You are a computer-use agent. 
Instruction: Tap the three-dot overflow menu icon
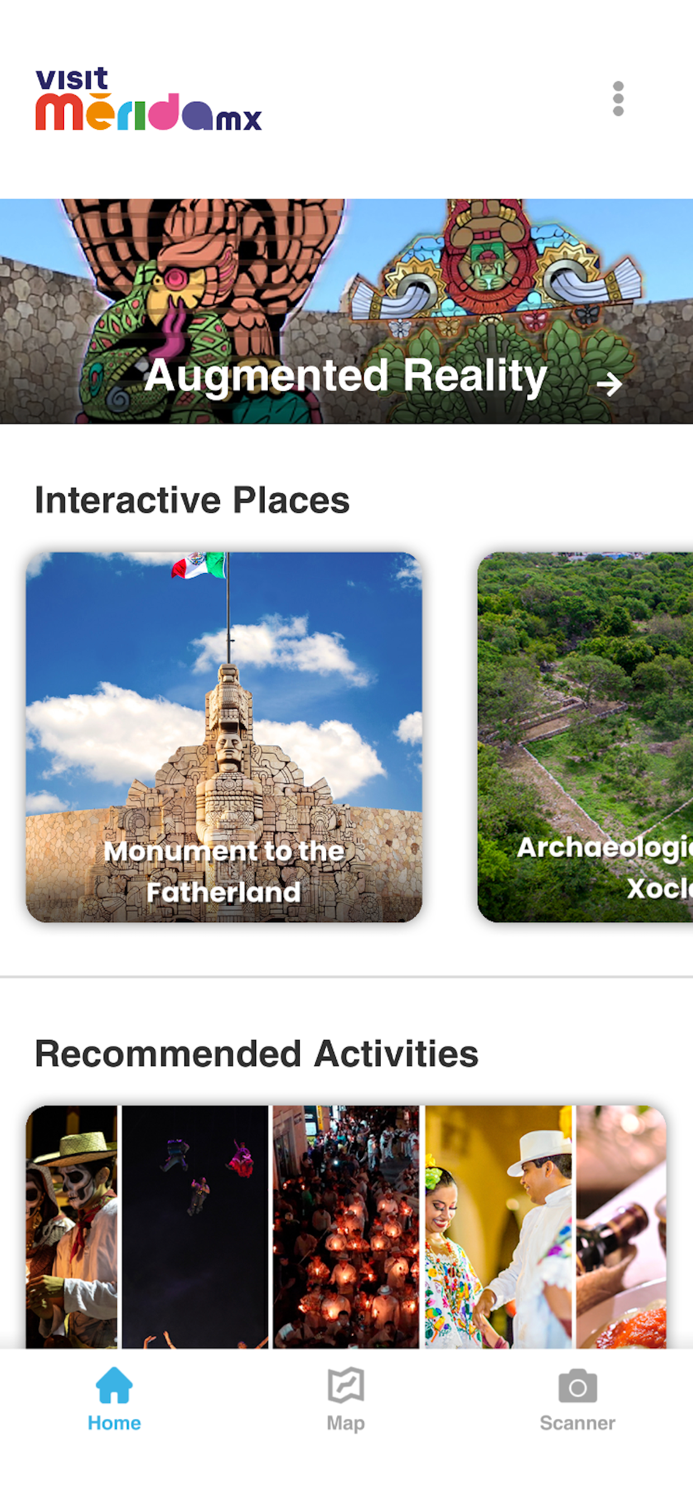[x=618, y=98]
